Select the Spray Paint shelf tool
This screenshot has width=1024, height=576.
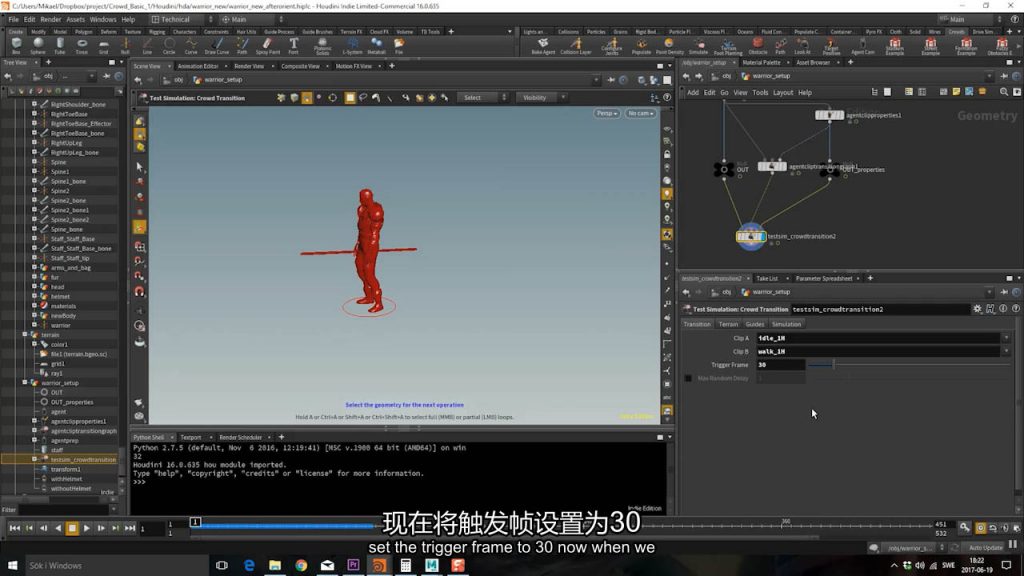click(x=267, y=46)
